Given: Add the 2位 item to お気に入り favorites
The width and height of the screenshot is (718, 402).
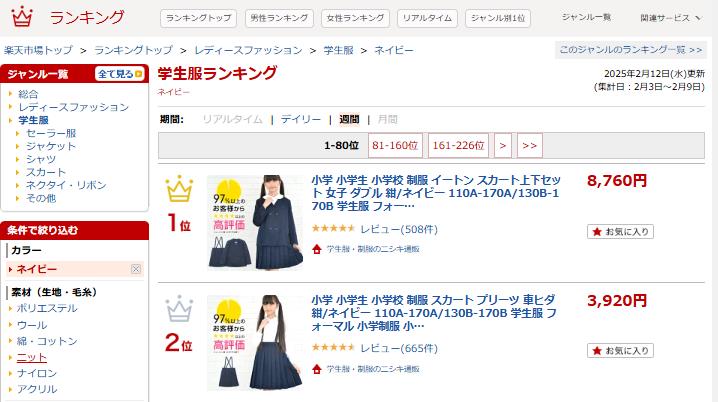Looking at the screenshot, I should tap(620, 351).
